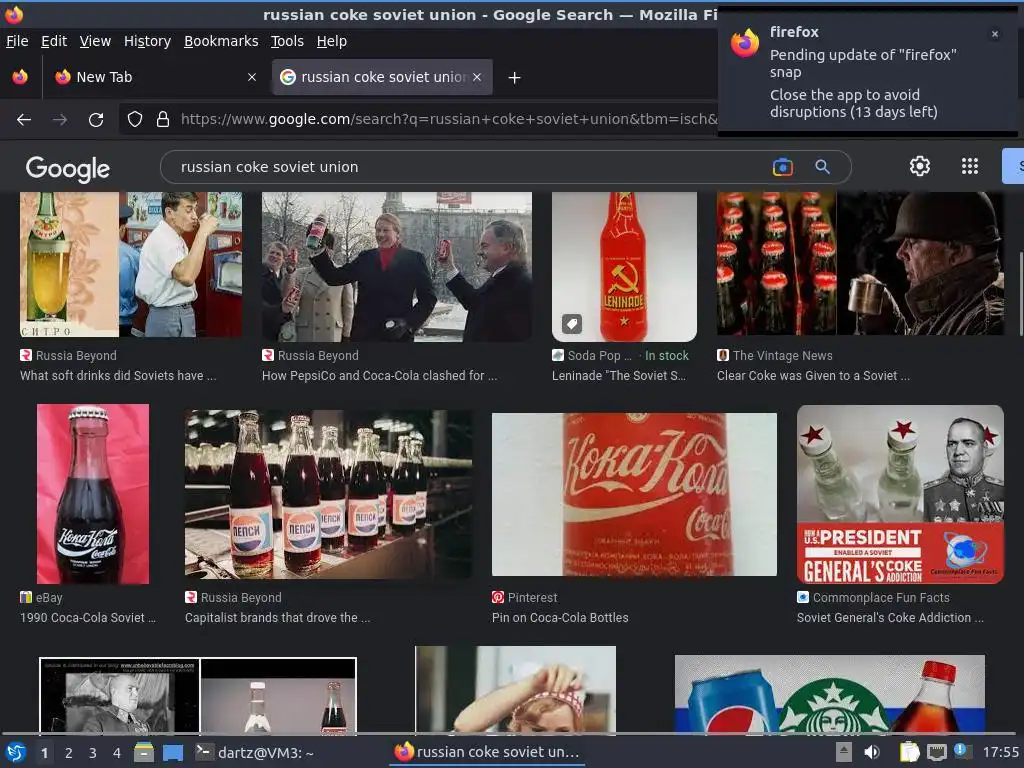Open "Capitalist brands that drove the" result
The image size is (1024, 768).
point(278,618)
